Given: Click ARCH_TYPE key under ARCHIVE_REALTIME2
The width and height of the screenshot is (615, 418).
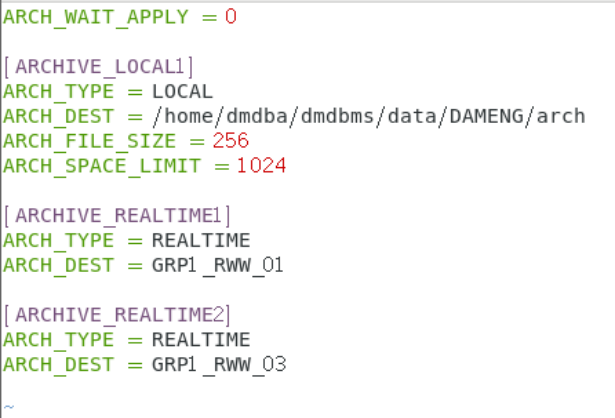Looking at the screenshot, I should pyautogui.click(x=58, y=340).
